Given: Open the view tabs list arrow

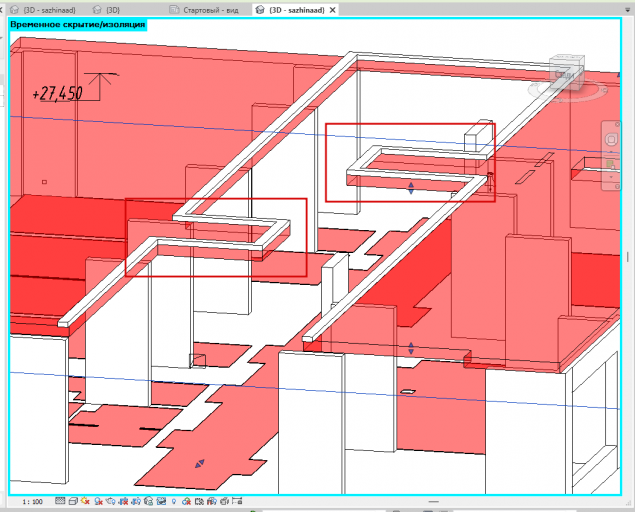Looking at the screenshot, I should tap(628, 10).
